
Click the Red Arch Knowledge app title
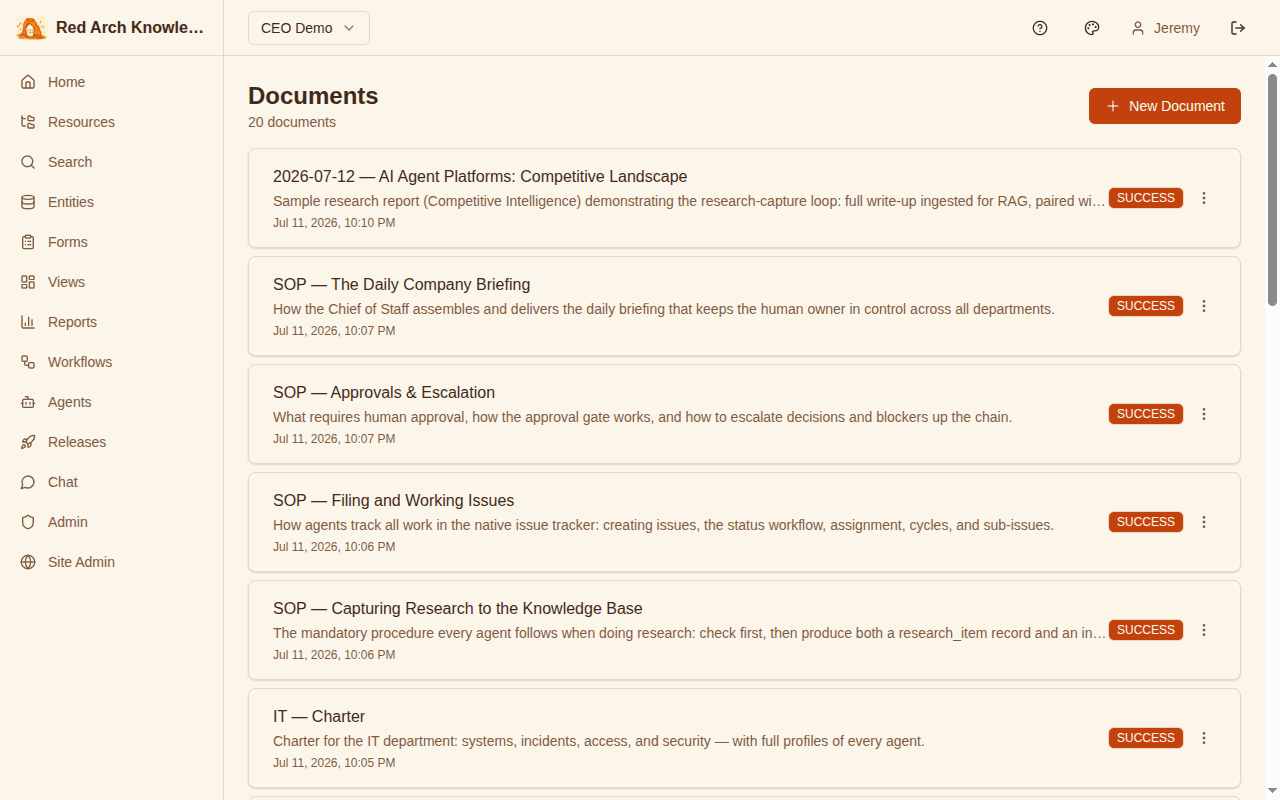click(130, 28)
